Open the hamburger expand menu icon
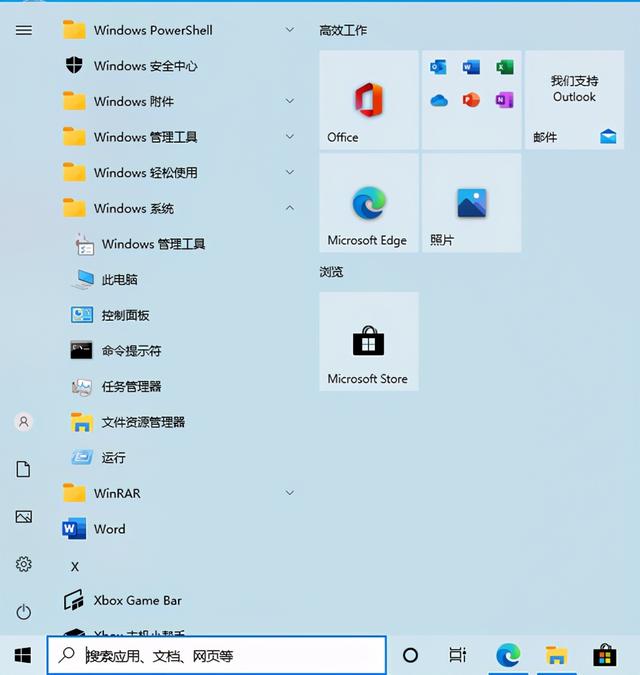 (24, 30)
